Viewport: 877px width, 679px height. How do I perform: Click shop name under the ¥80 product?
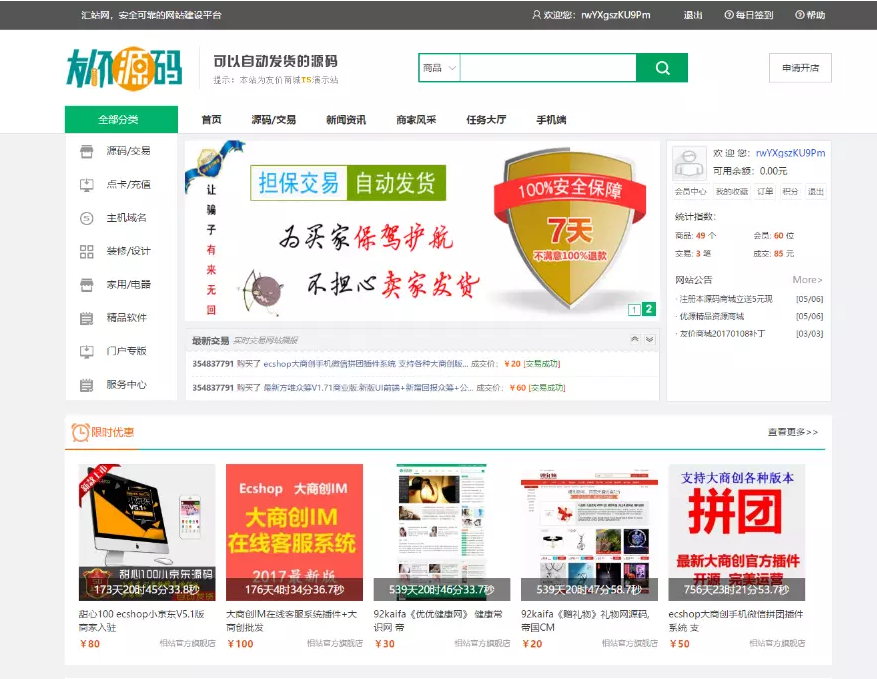pyautogui.click(x=187, y=643)
